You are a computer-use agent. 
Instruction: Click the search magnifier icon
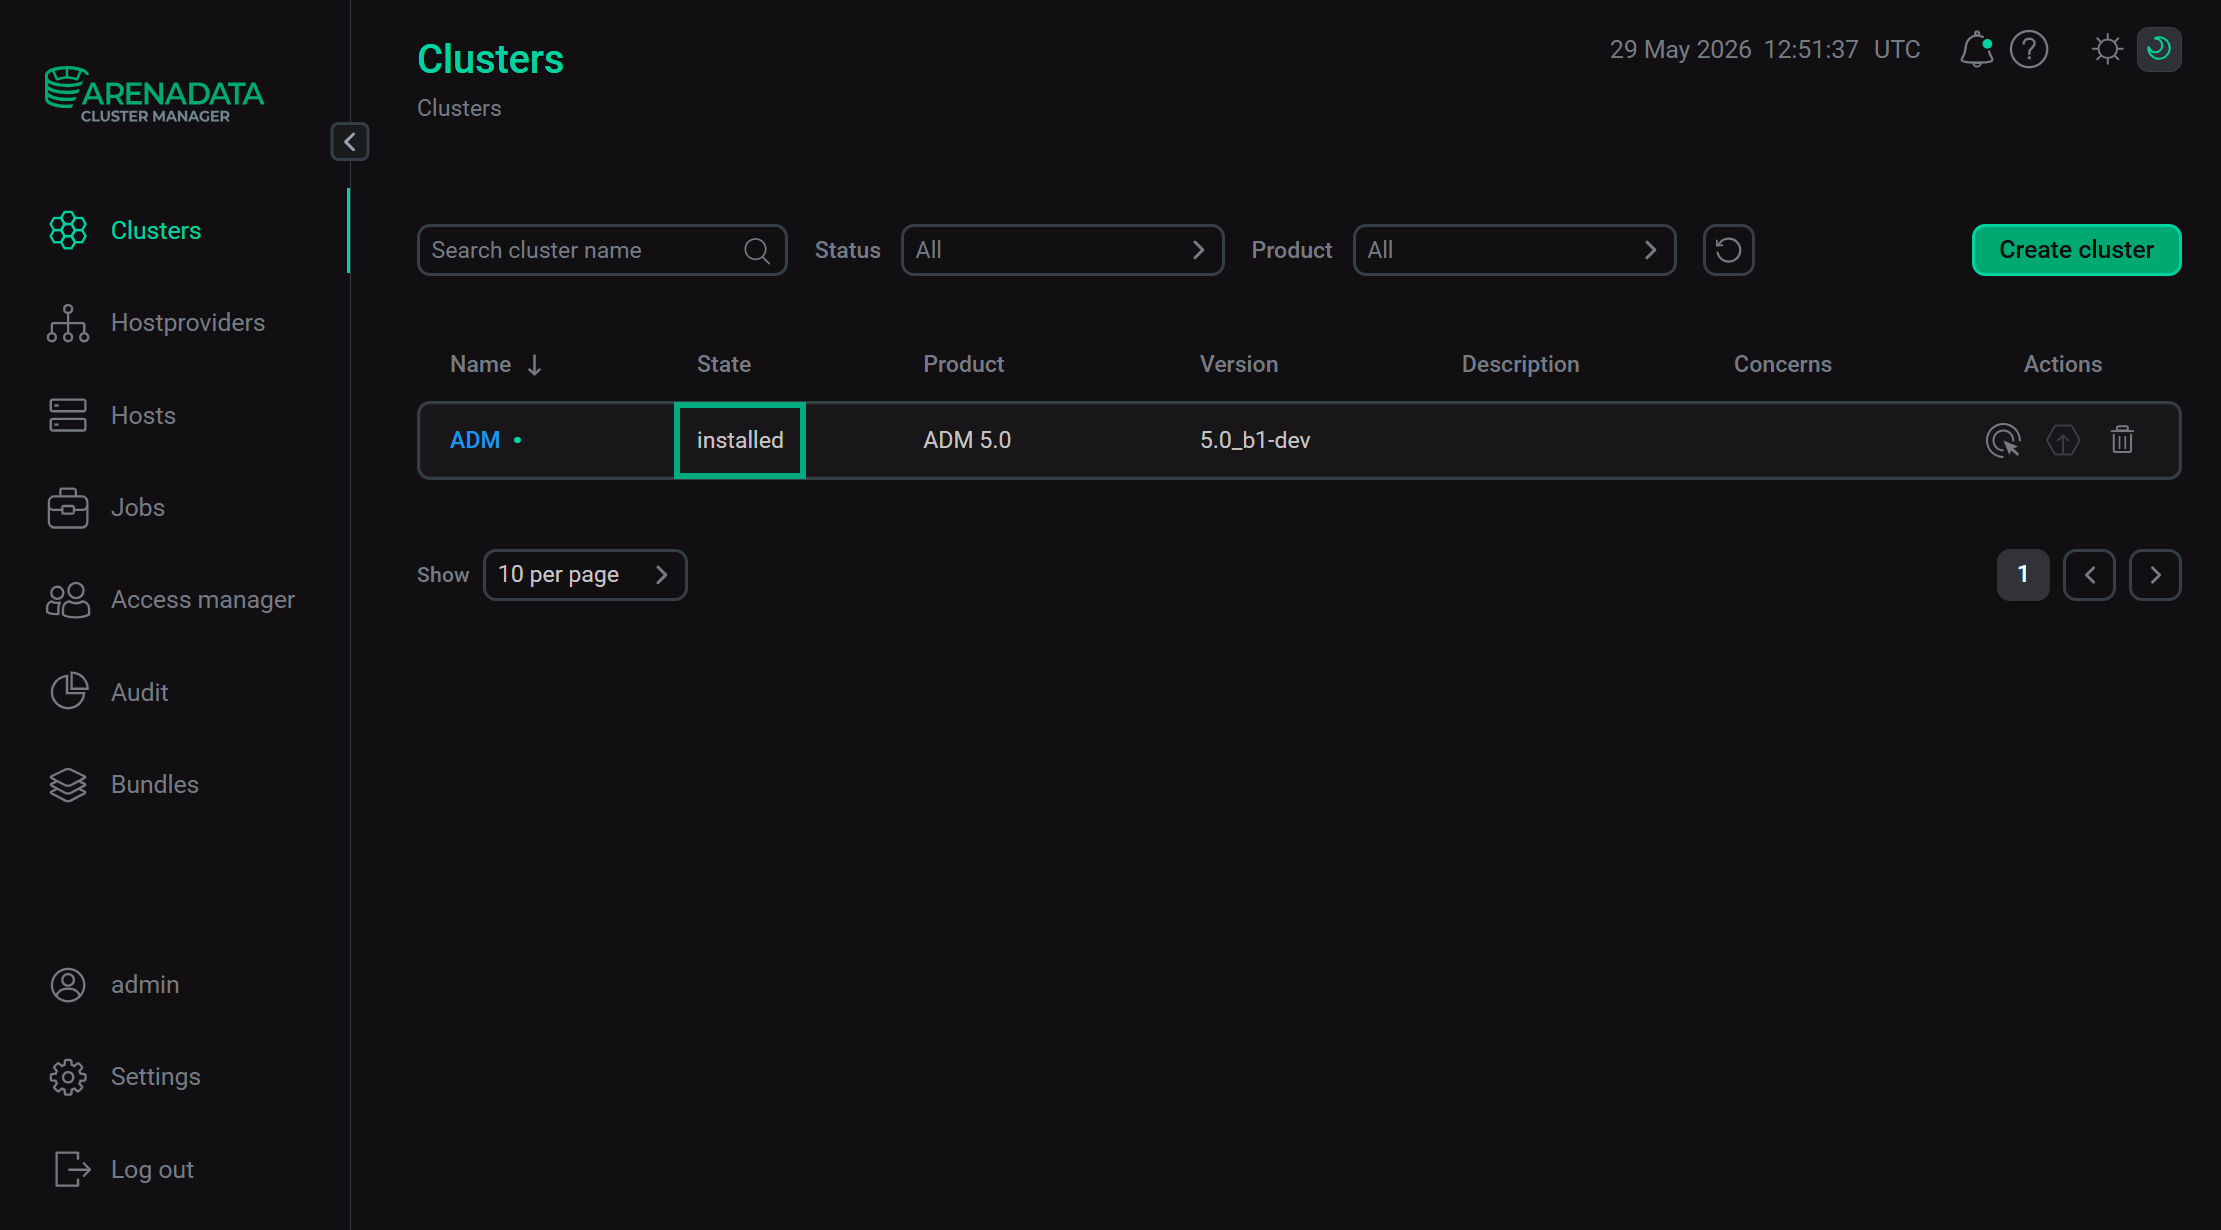point(757,251)
